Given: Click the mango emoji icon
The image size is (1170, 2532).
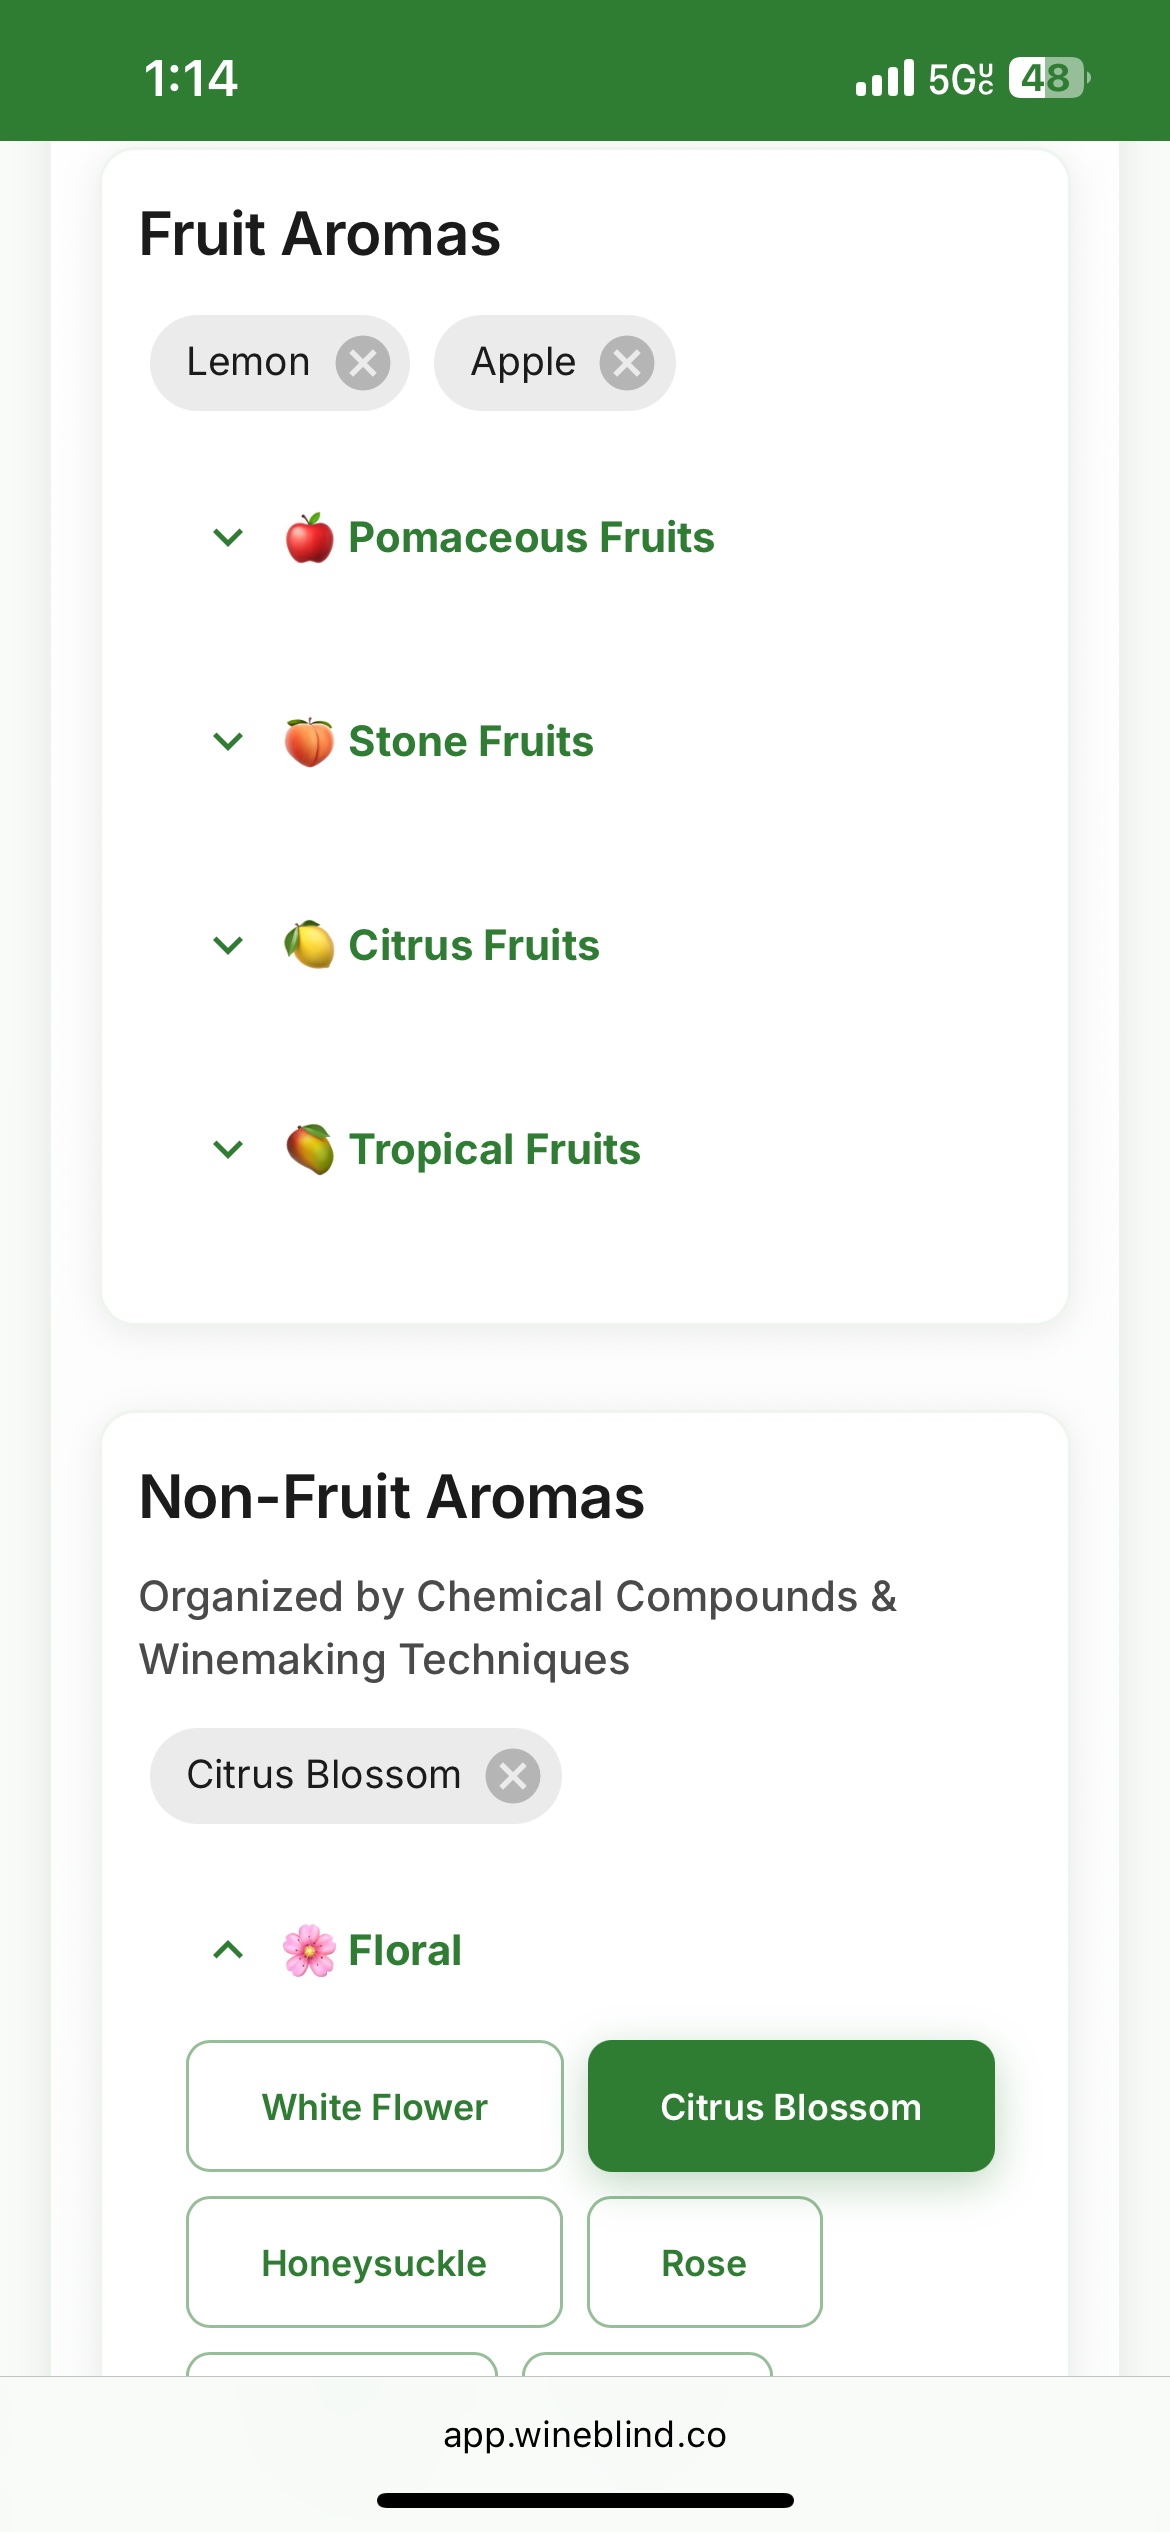Looking at the screenshot, I should pyautogui.click(x=310, y=1150).
